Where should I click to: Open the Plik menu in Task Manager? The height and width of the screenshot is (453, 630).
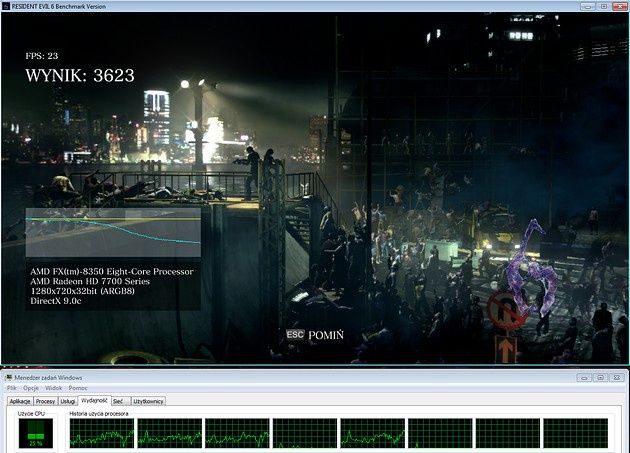12,388
